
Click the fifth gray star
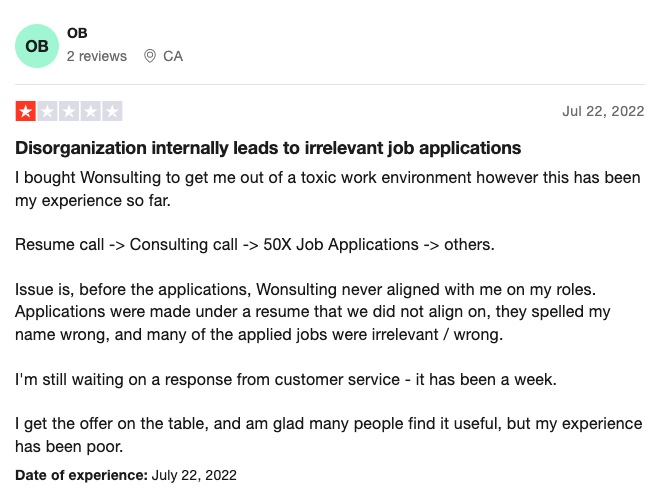coord(113,111)
